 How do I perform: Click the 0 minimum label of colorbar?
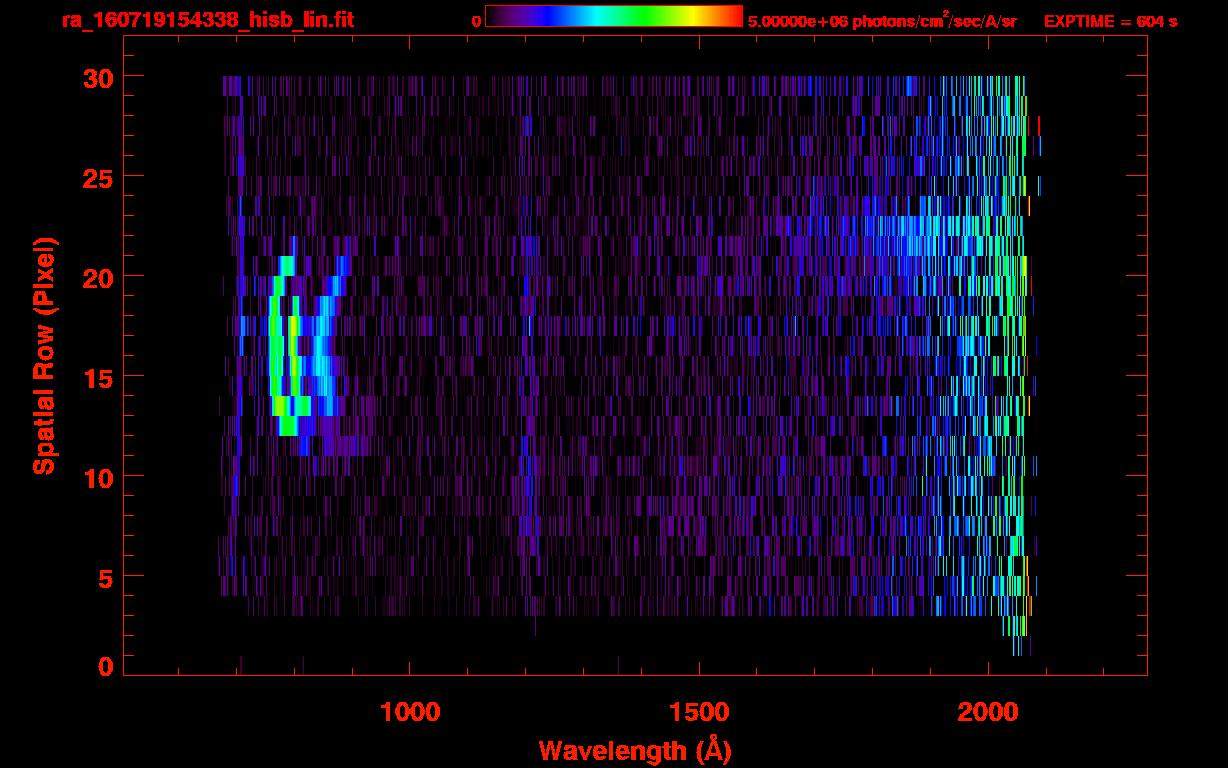pyautogui.click(x=476, y=21)
